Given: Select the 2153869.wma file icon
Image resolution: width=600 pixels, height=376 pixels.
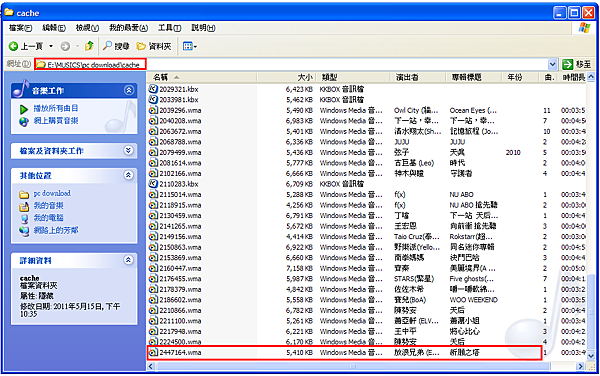Looking at the screenshot, I should tap(153, 257).
